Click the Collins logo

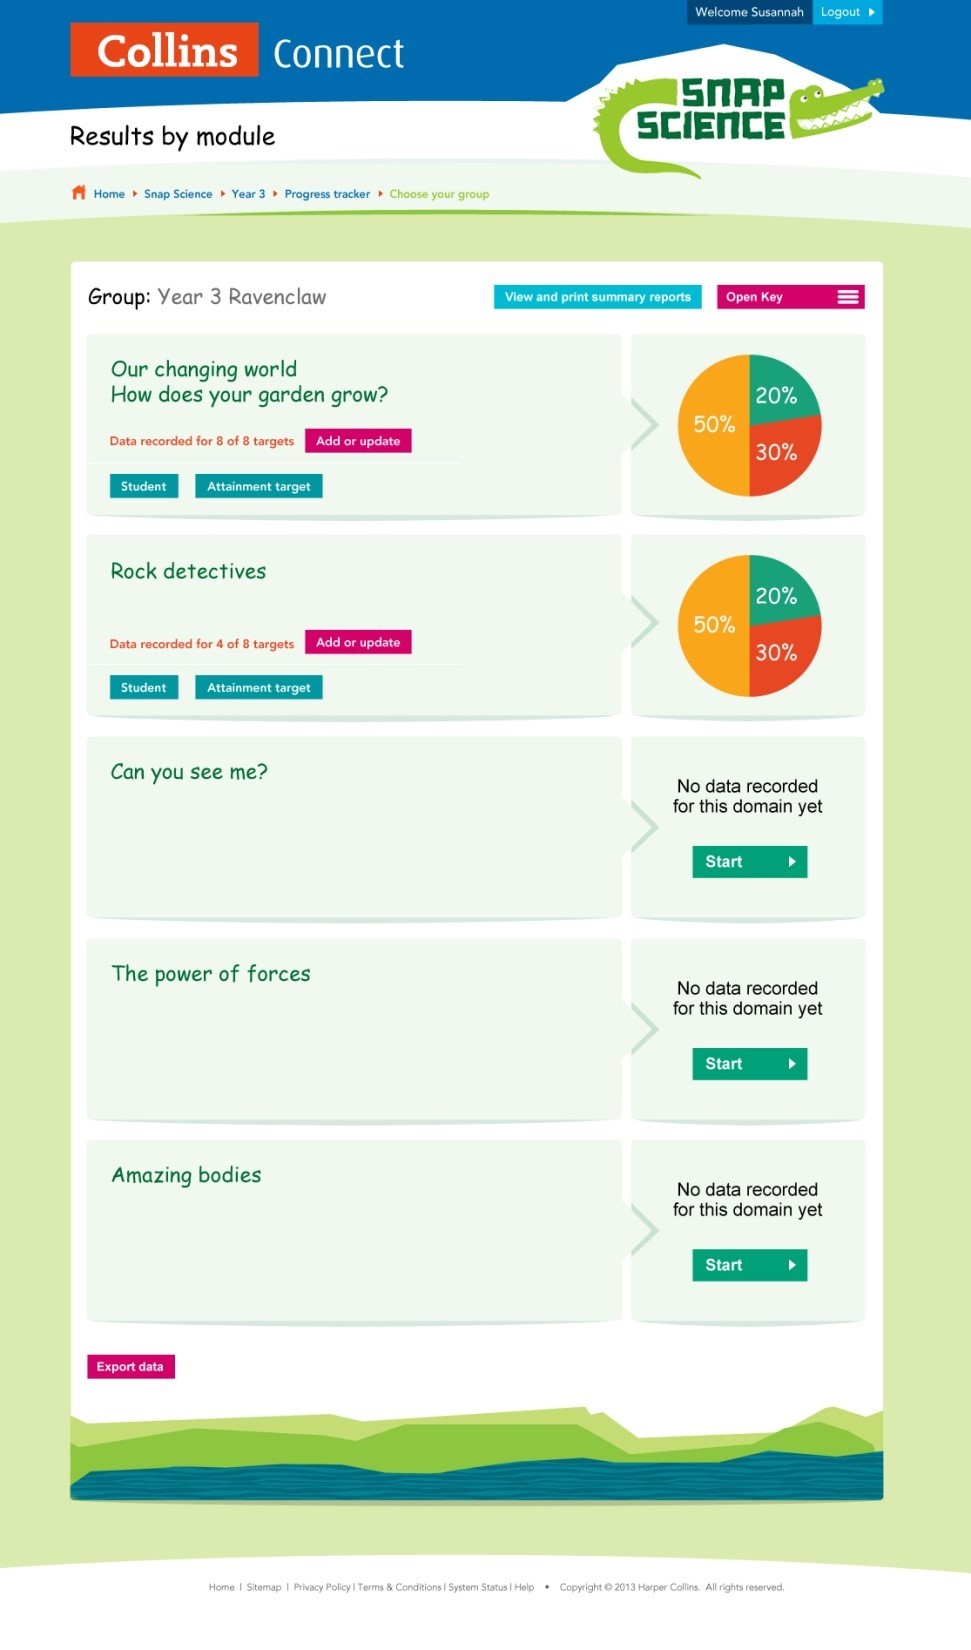tap(164, 51)
